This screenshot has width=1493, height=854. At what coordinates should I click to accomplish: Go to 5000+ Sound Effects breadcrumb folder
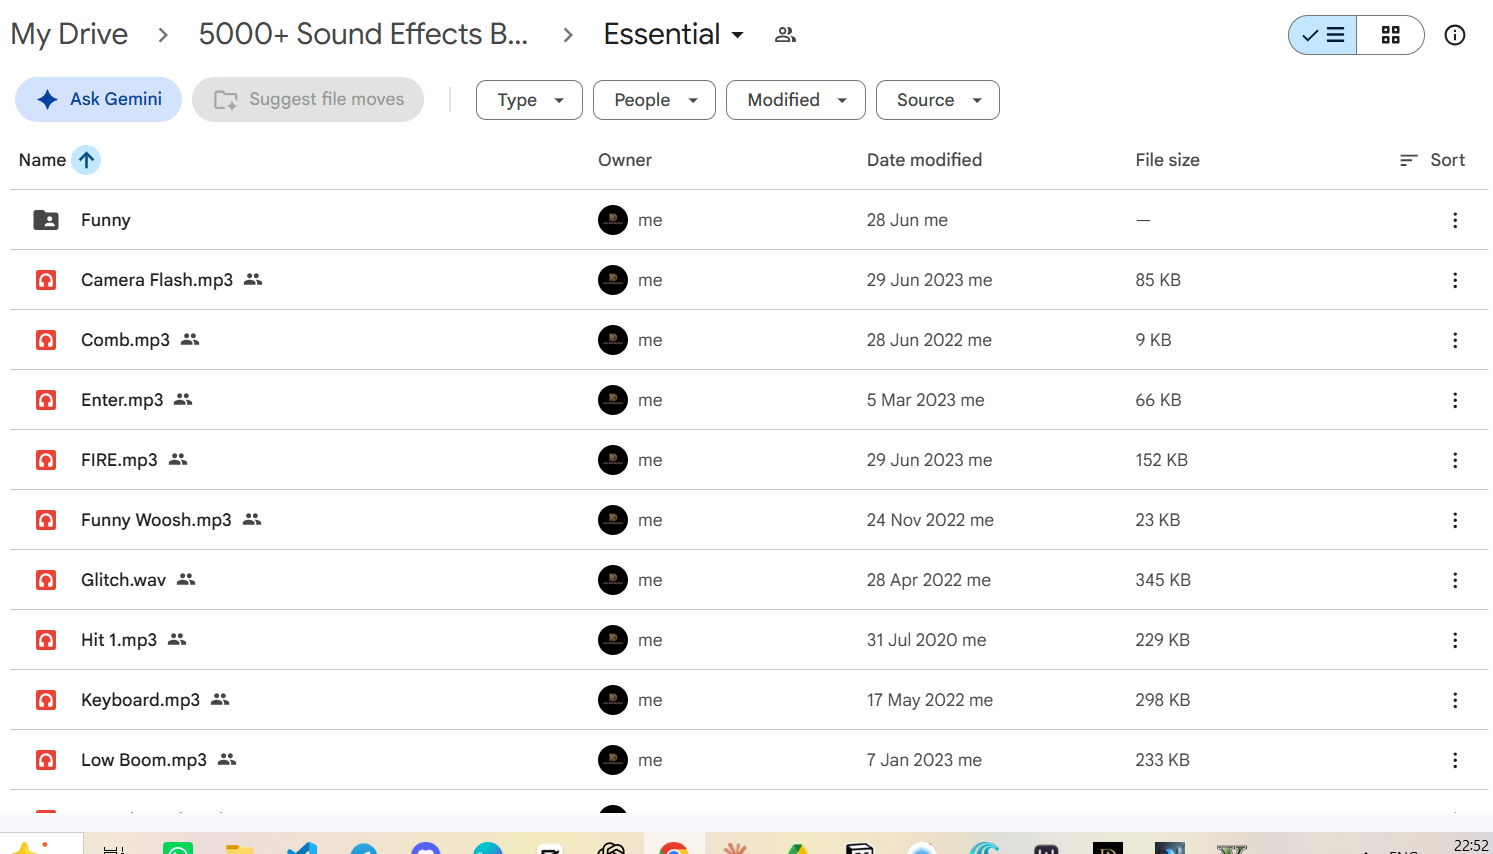[363, 34]
